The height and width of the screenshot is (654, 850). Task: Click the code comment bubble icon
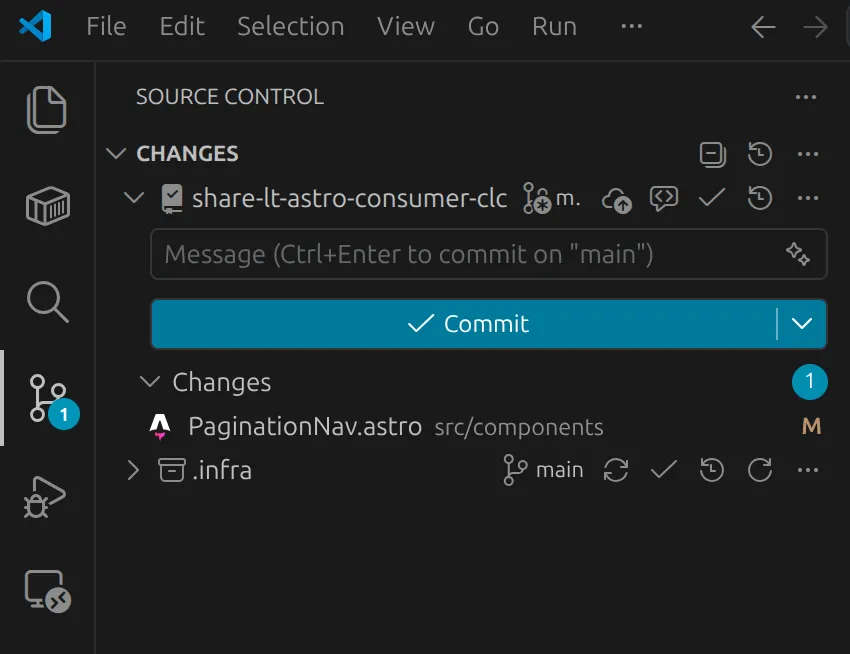click(x=664, y=198)
